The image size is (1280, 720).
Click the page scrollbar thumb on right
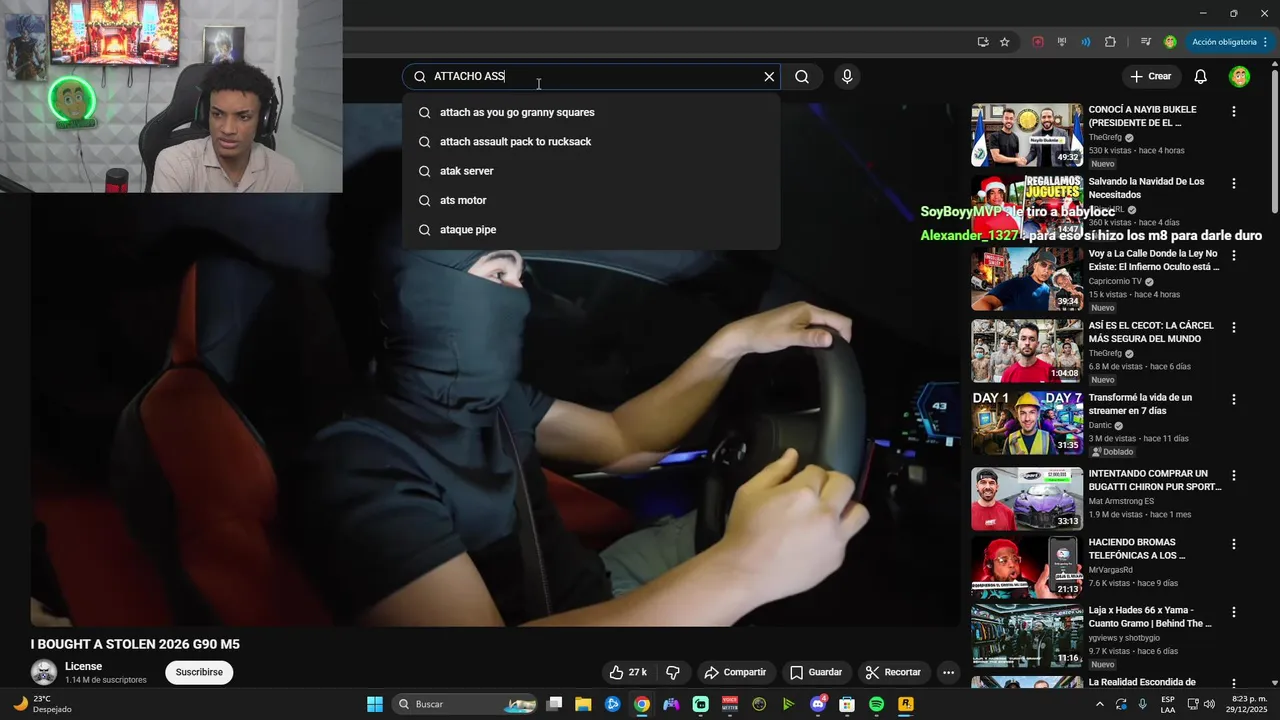[x=1274, y=140]
